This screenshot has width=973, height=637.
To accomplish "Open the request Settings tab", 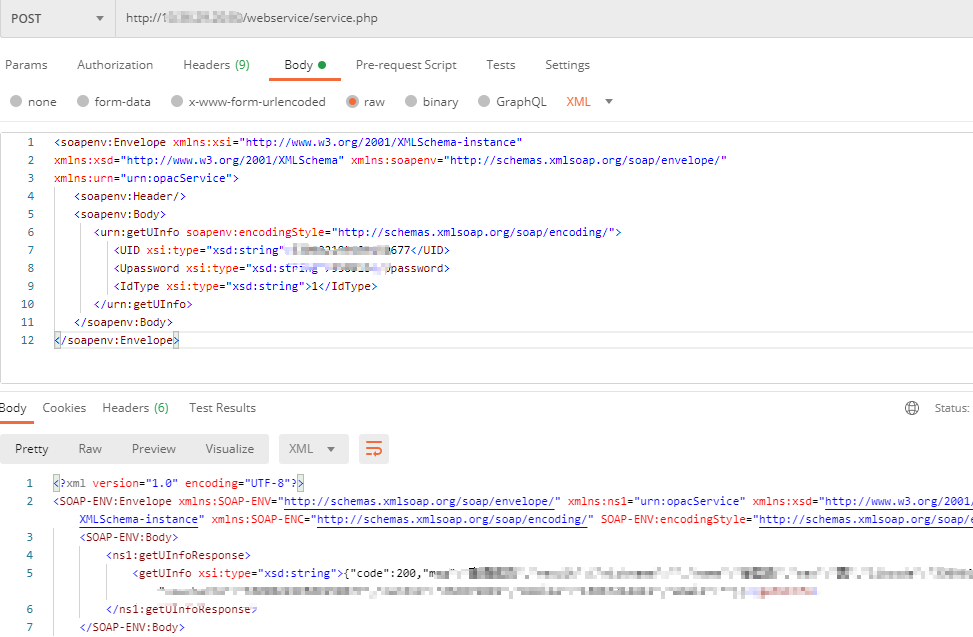I will point(567,65).
